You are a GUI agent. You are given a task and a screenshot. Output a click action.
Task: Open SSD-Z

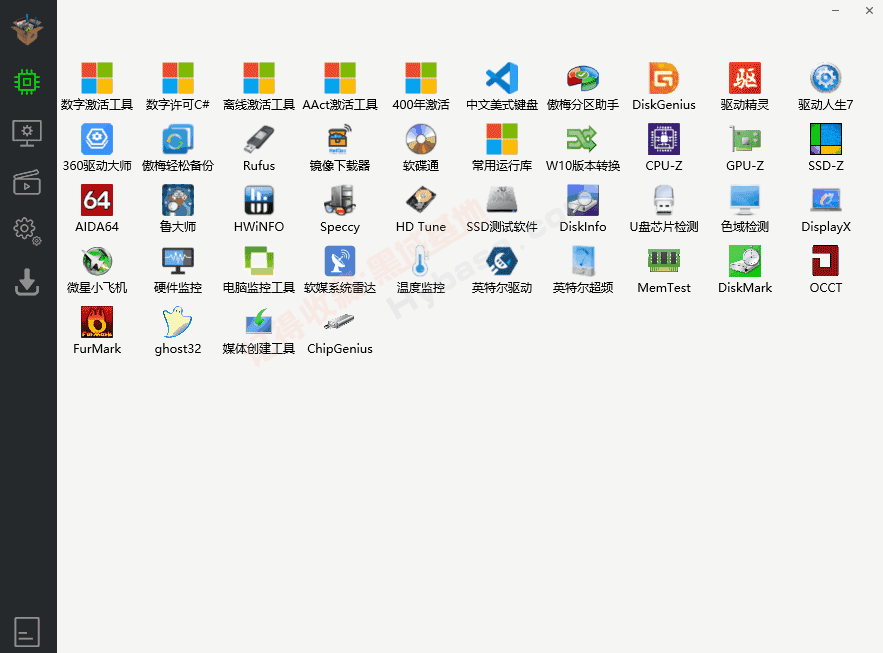point(826,147)
